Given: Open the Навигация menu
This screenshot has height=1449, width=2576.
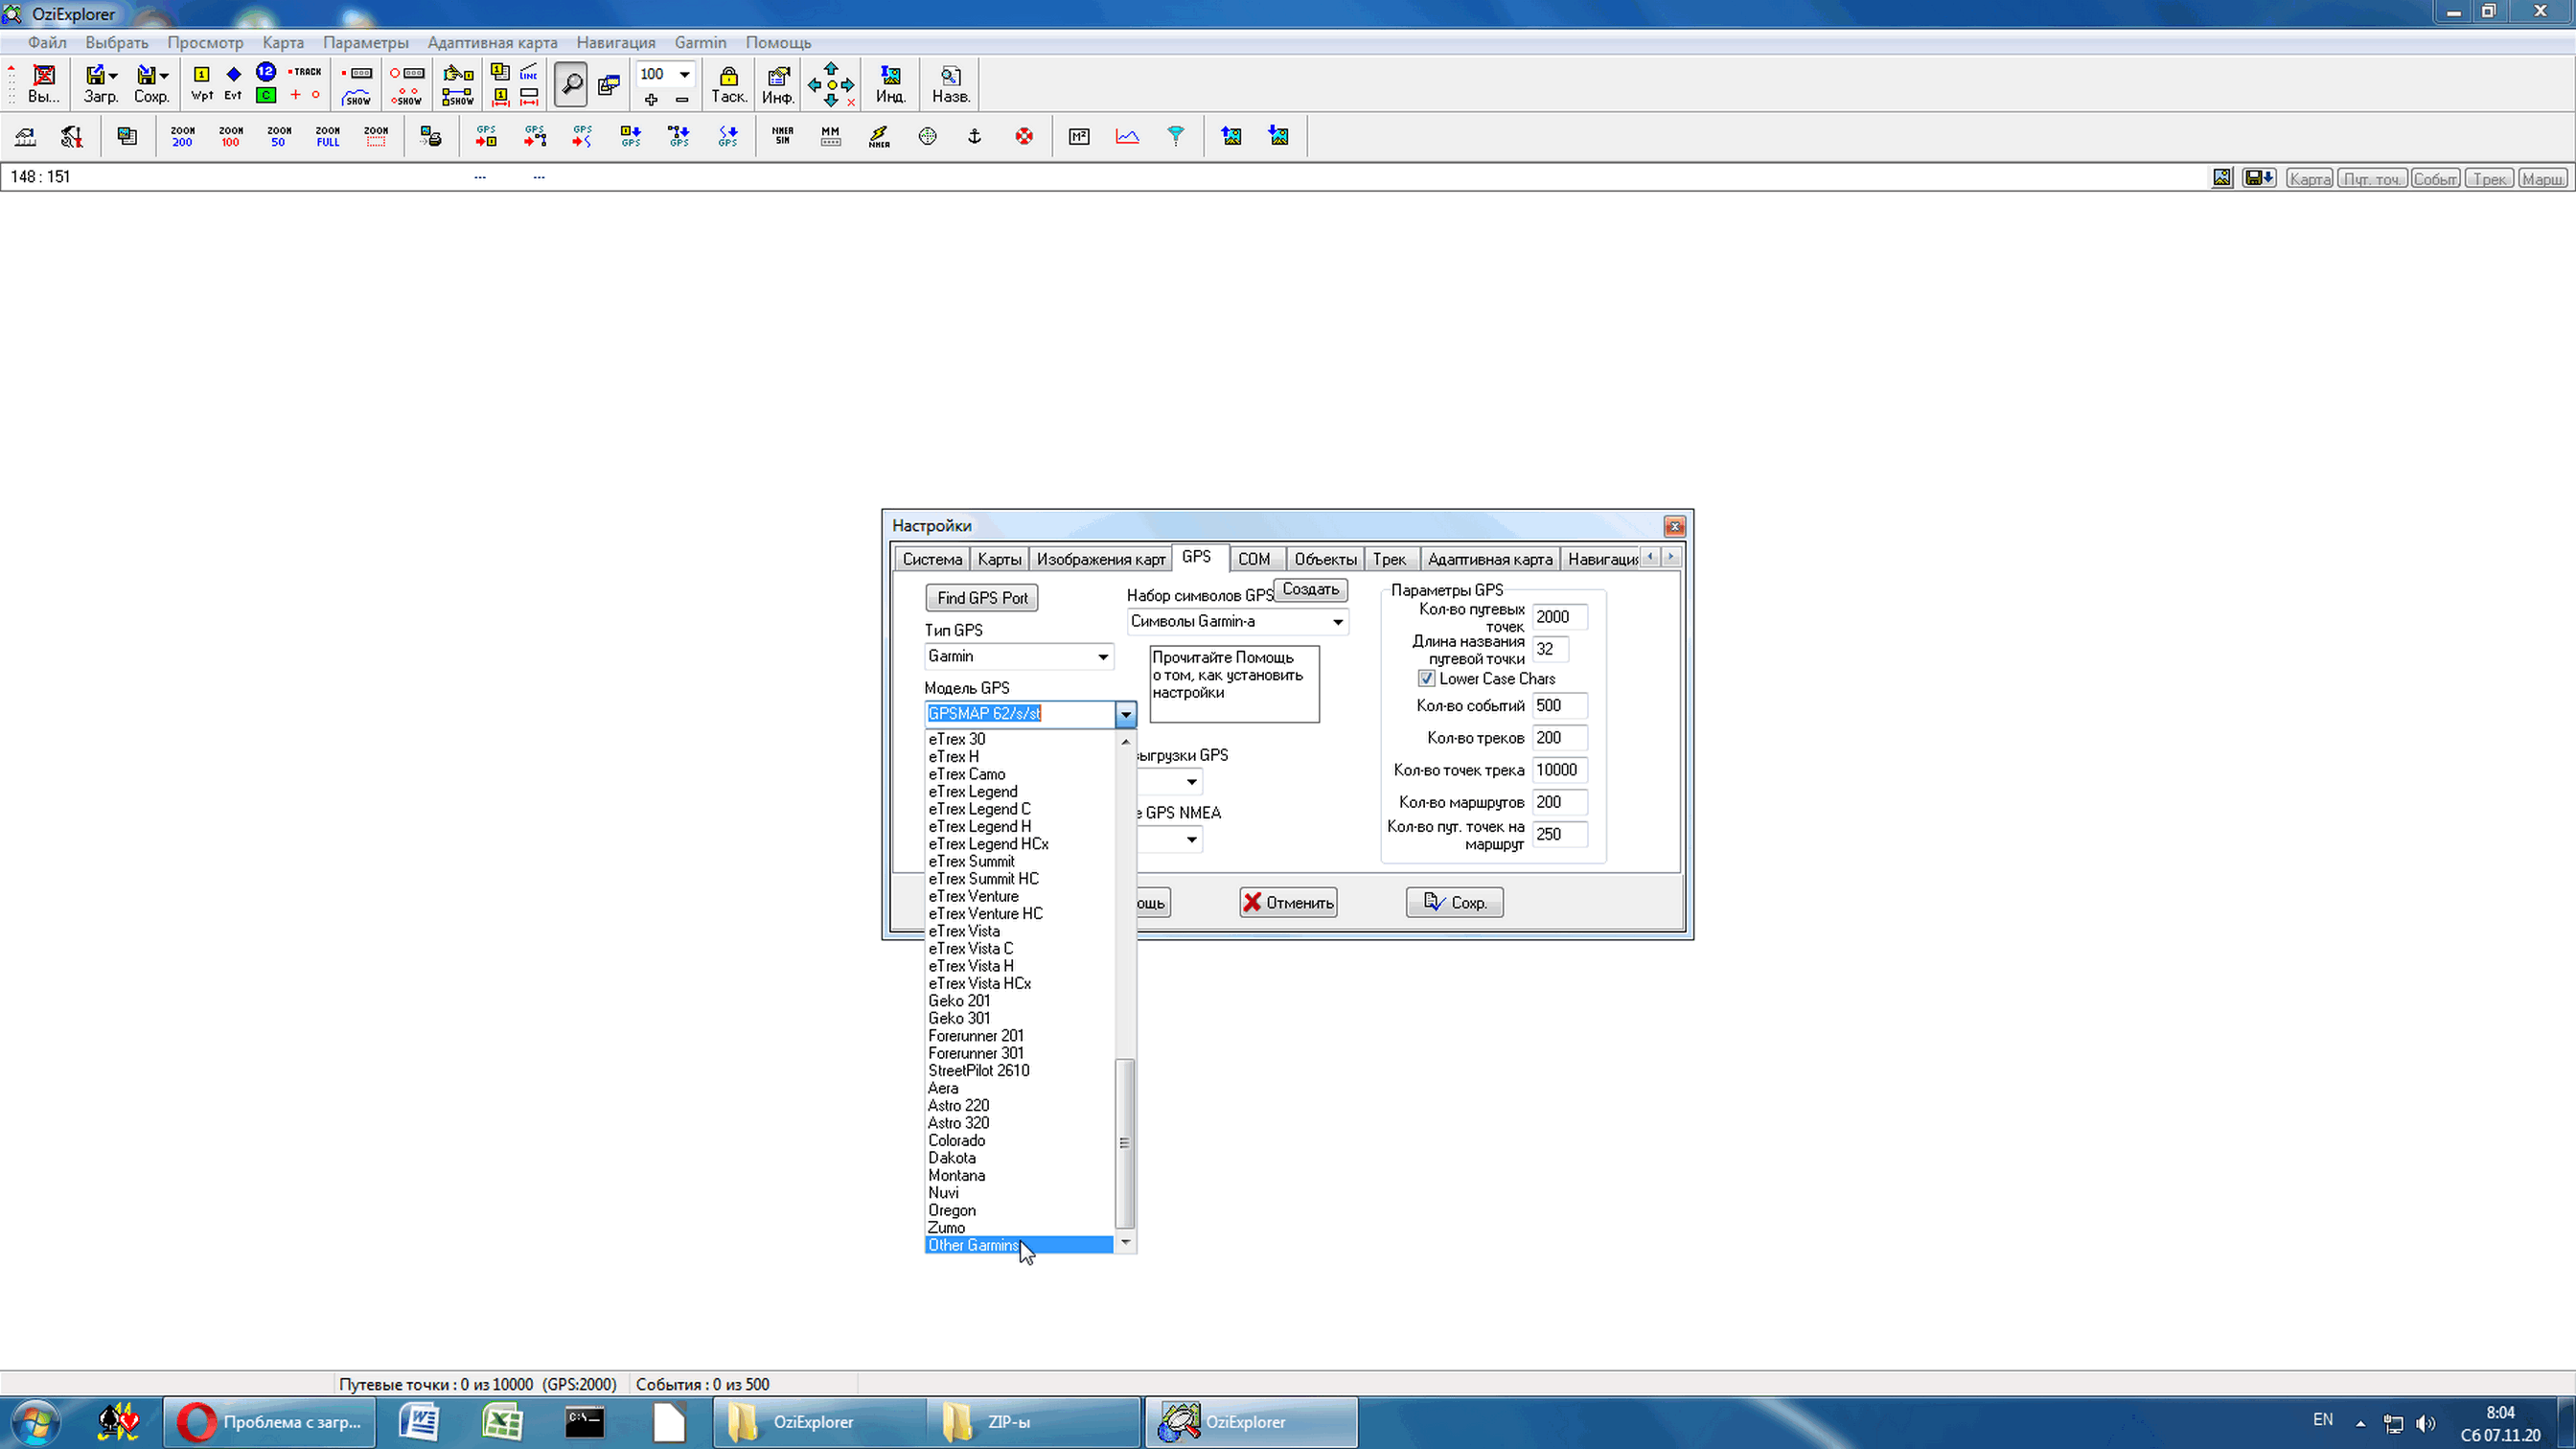Looking at the screenshot, I should (x=616, y=42).
